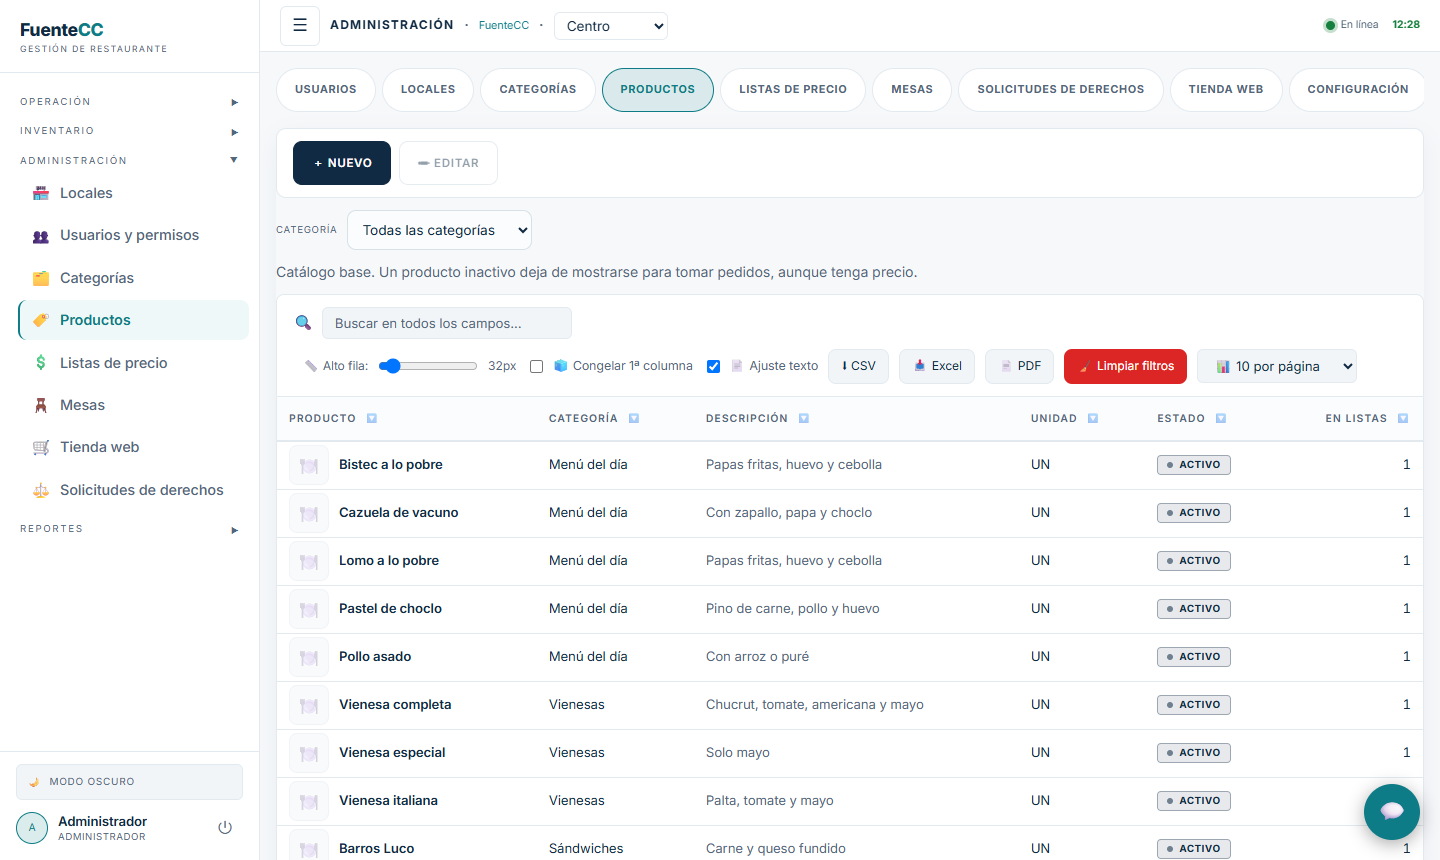Click the Buscar en todos los campos field
Image resolution: width=1440 pixels, height=860 pixels.
tap(447, 323)
